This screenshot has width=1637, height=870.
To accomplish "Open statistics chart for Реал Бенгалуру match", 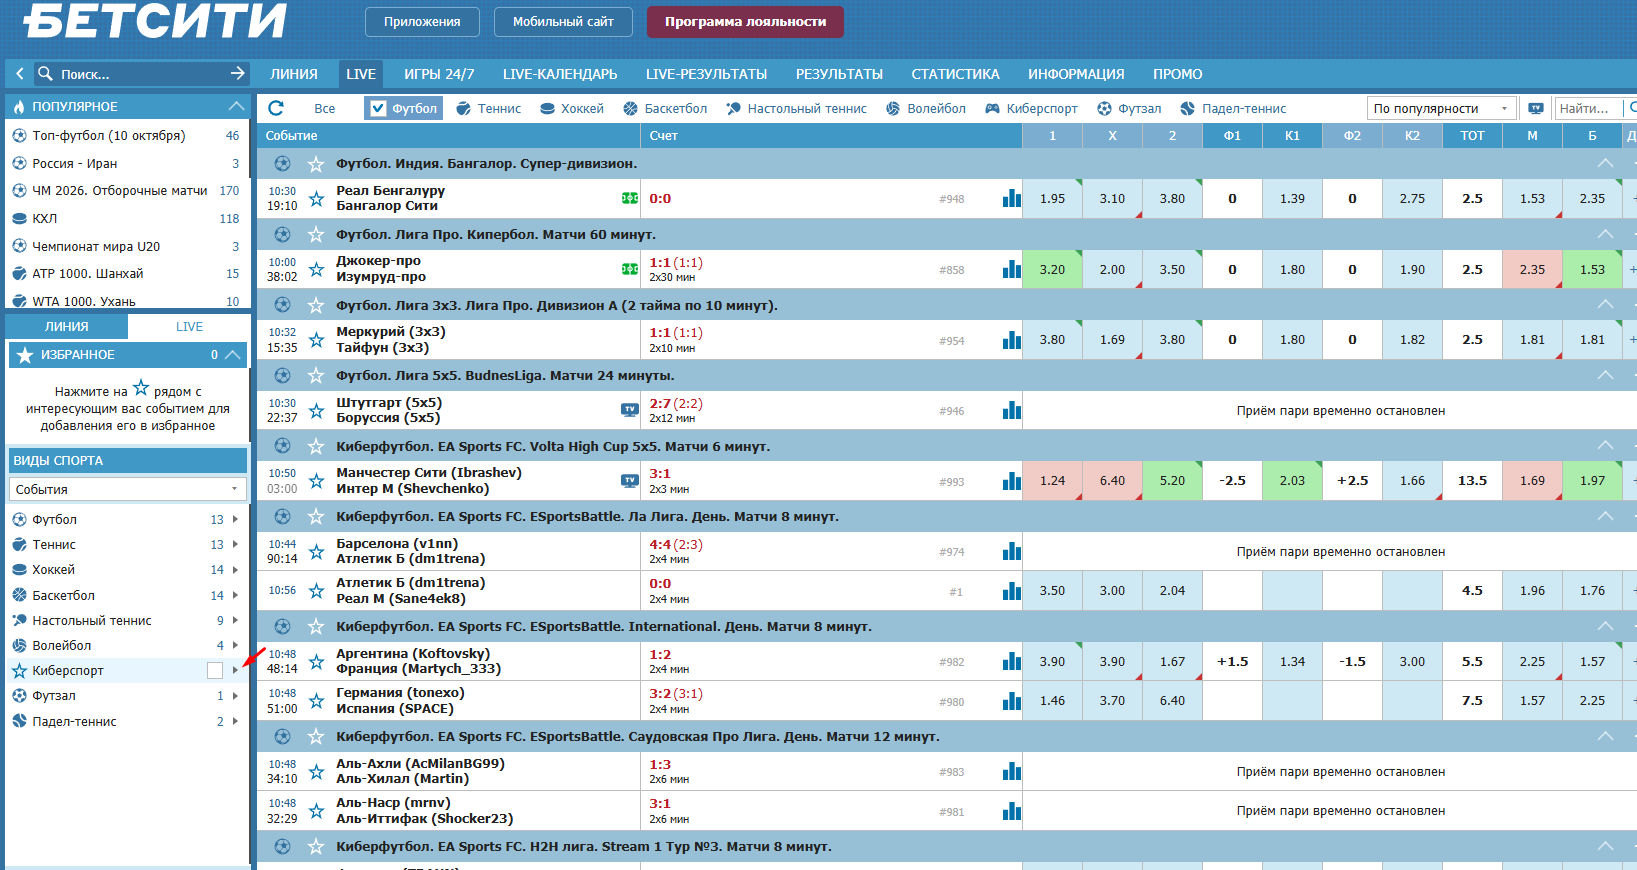I will [1011, 199].
